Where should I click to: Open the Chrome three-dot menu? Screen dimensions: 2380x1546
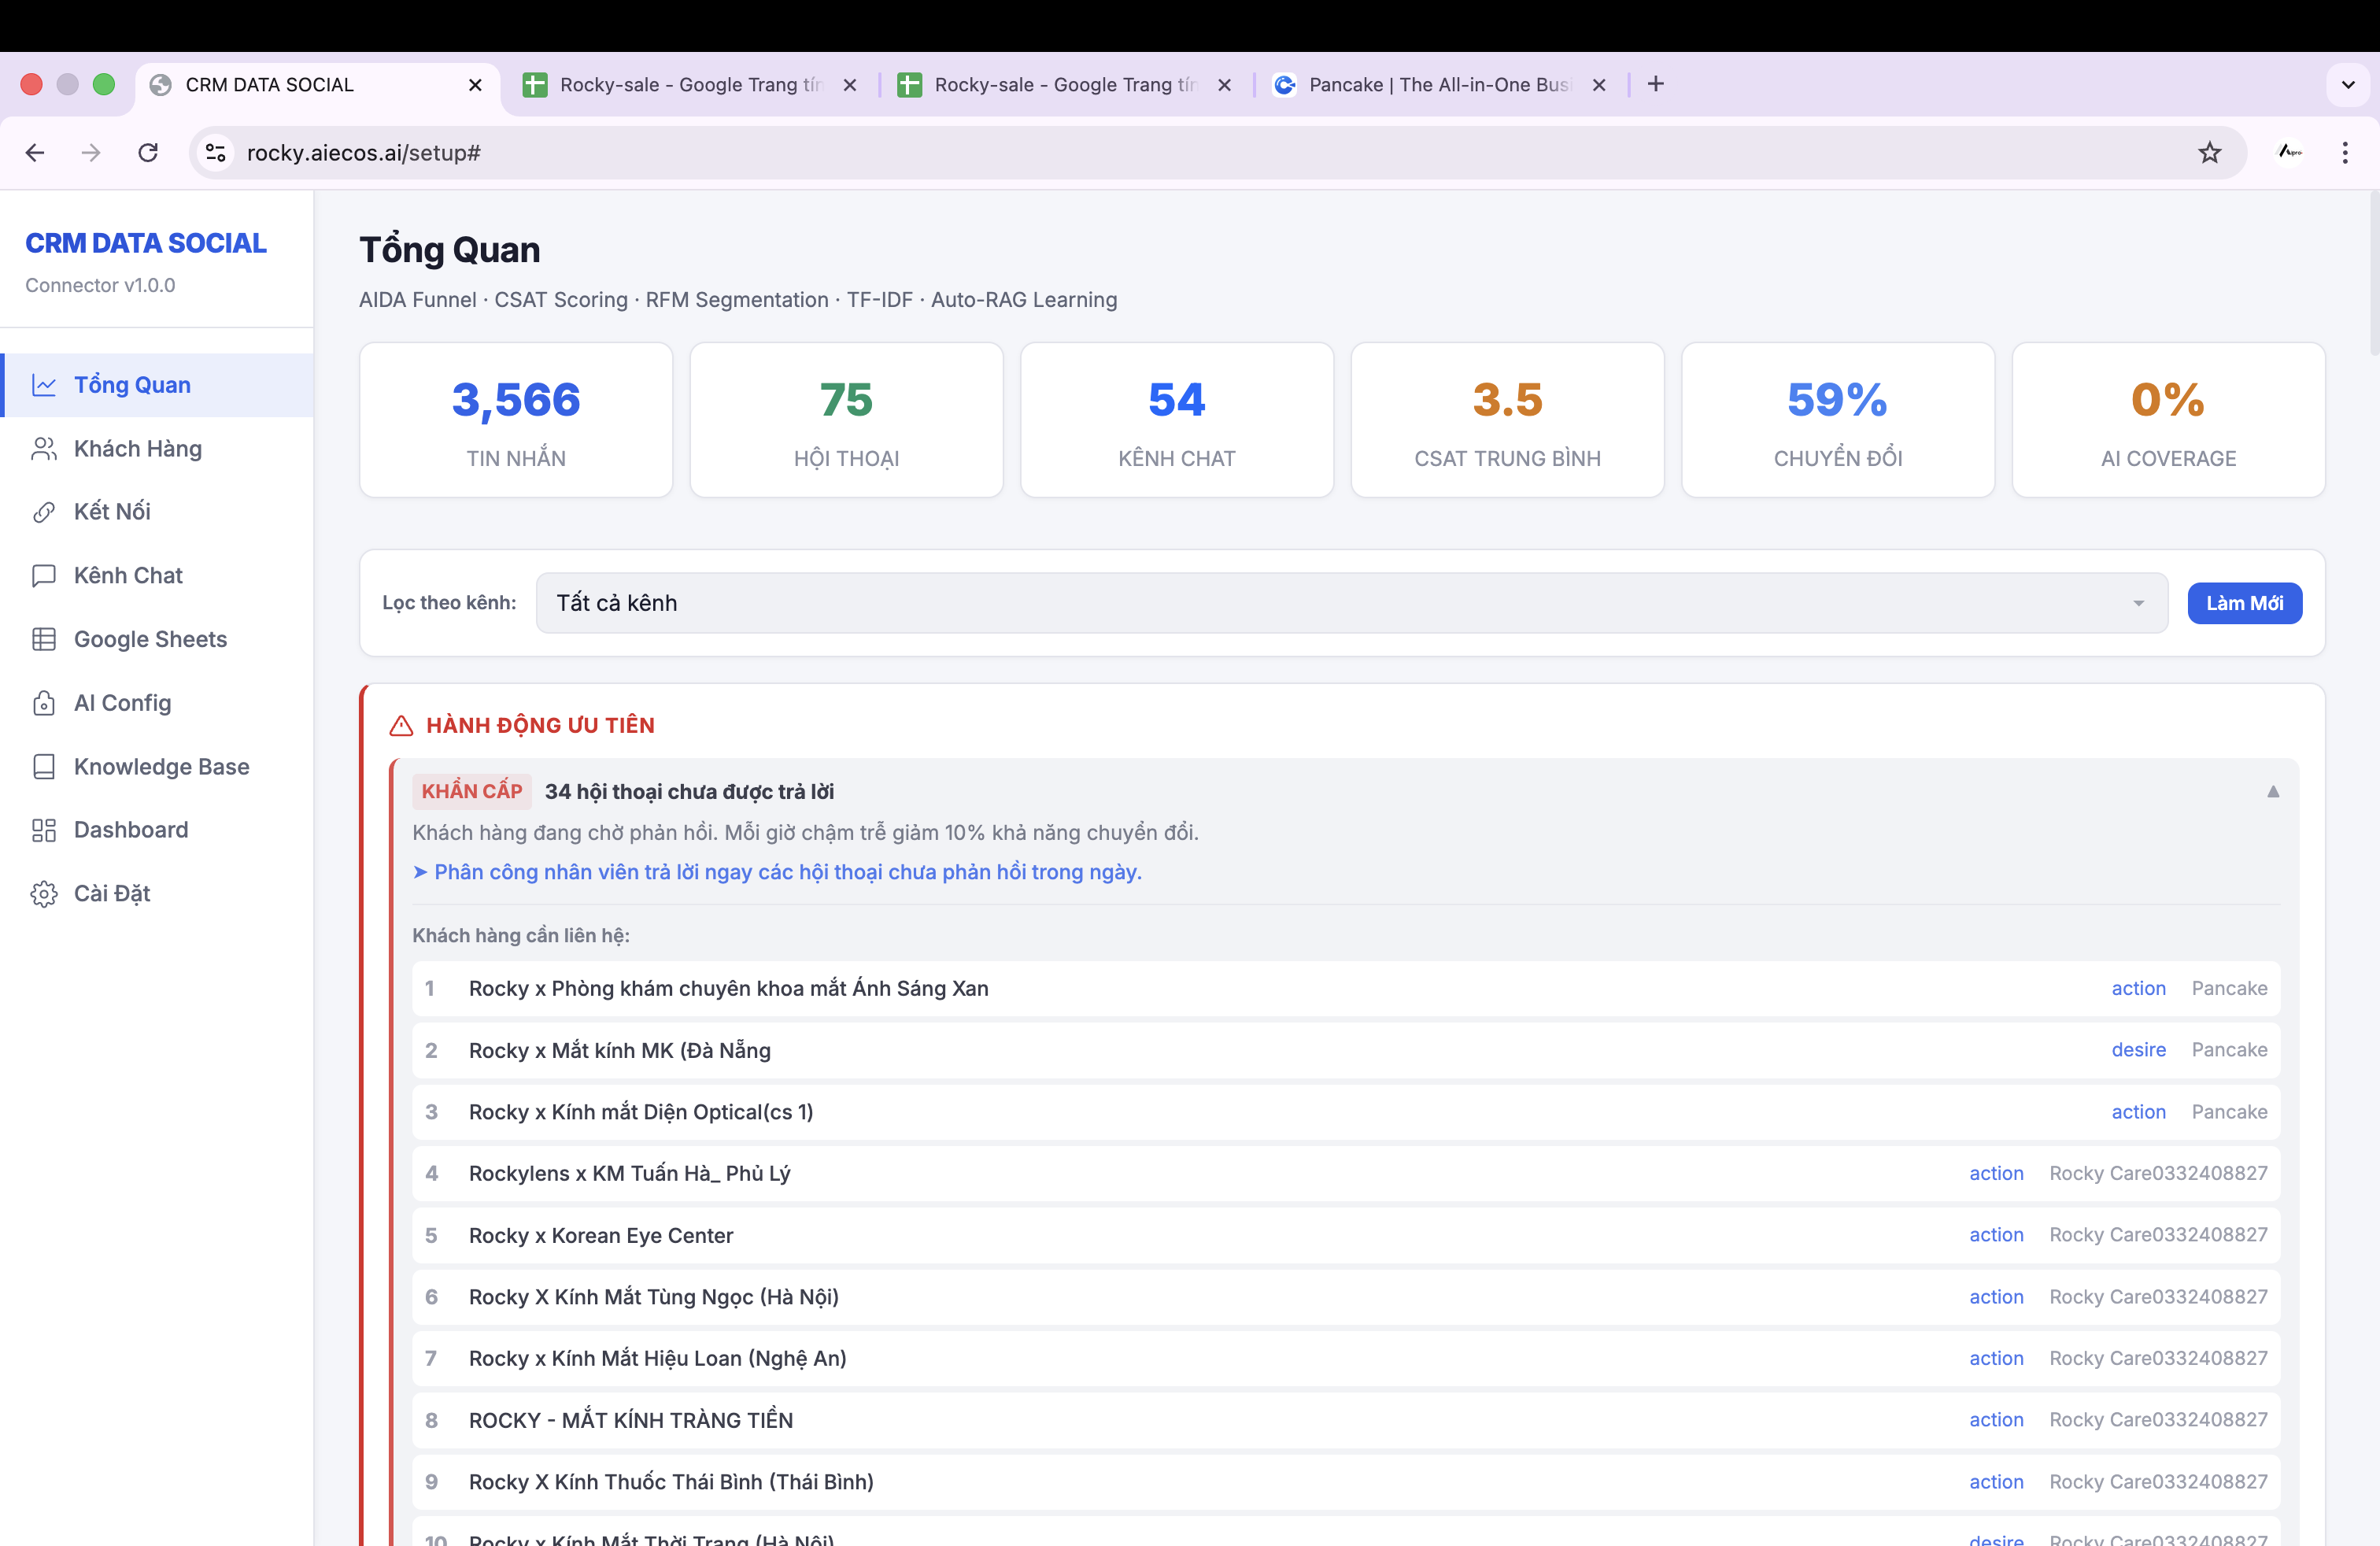point(2344,152)
